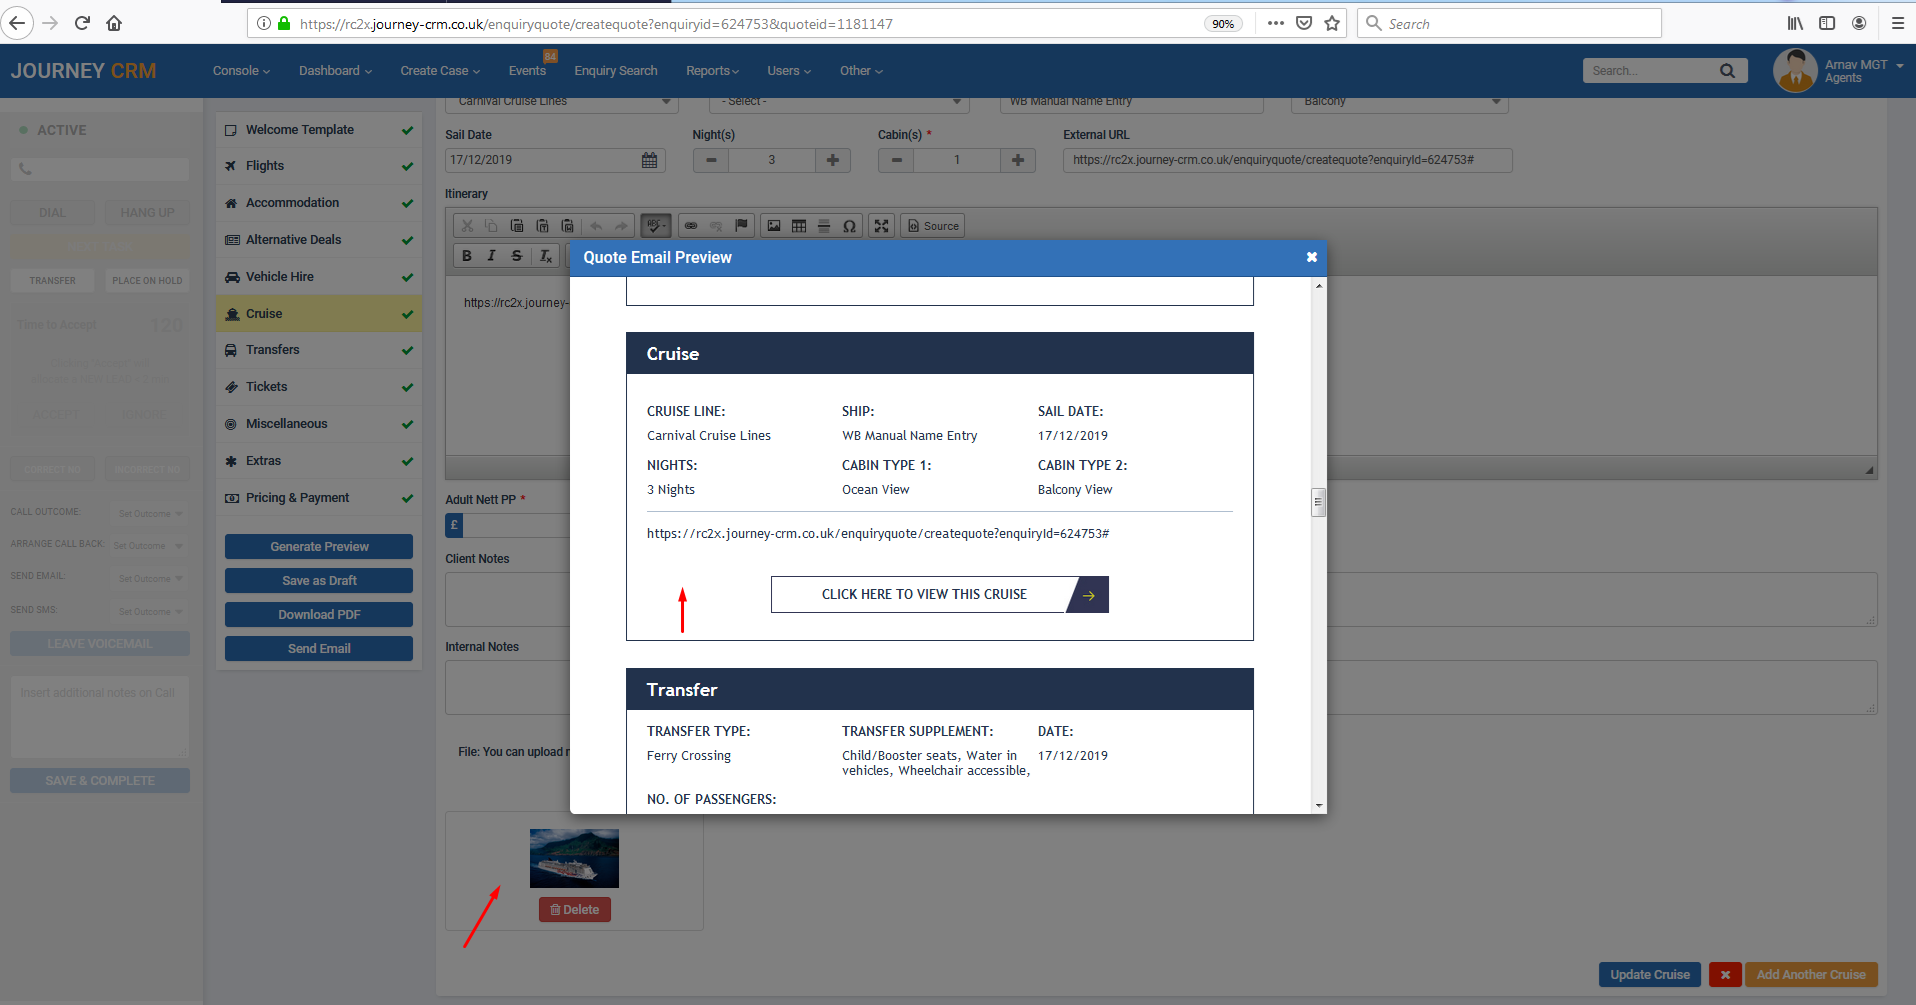Insert an image in itinerary editor
The width and height of the screenshot is (1916, 1005).
[774, 226]
